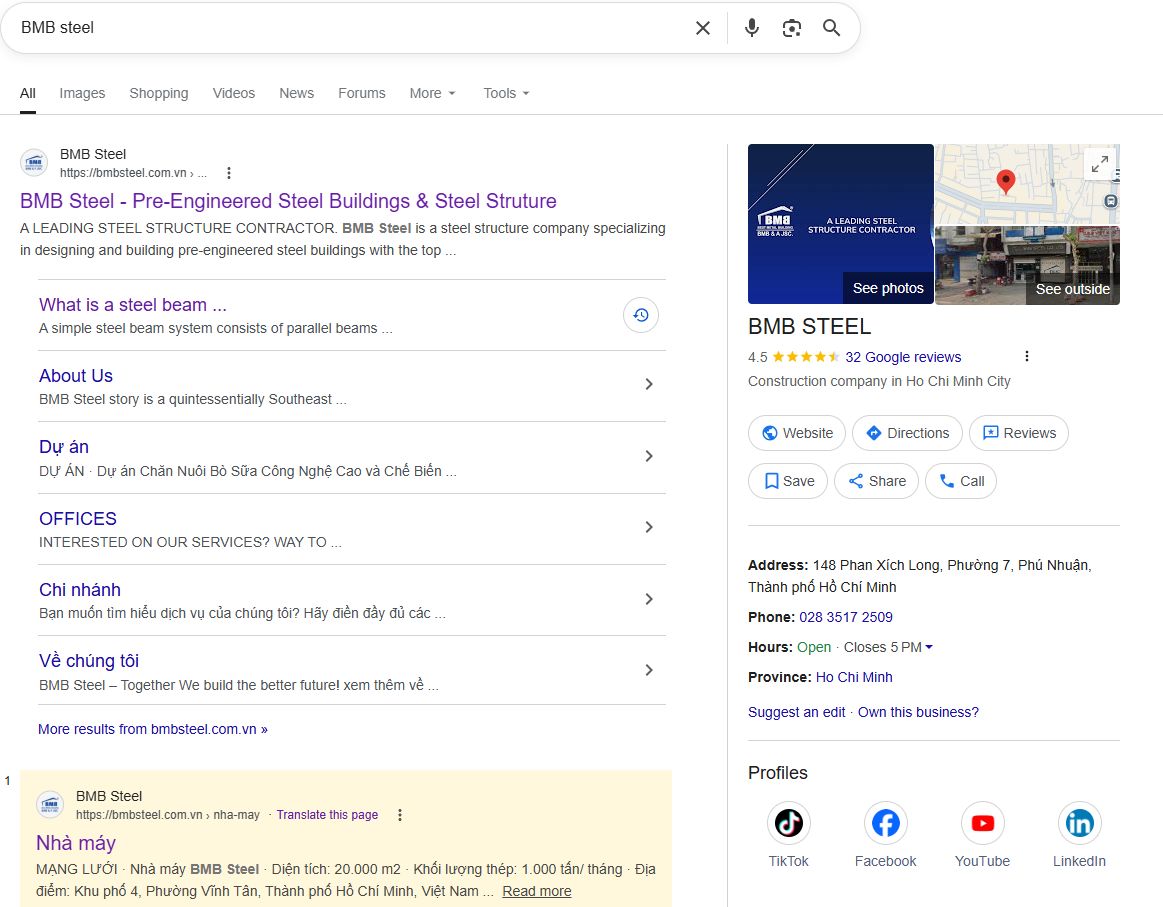The image size is (1163, 907).
Task: Open BMB Steel's Facebook profile
Action: [885, 822]
